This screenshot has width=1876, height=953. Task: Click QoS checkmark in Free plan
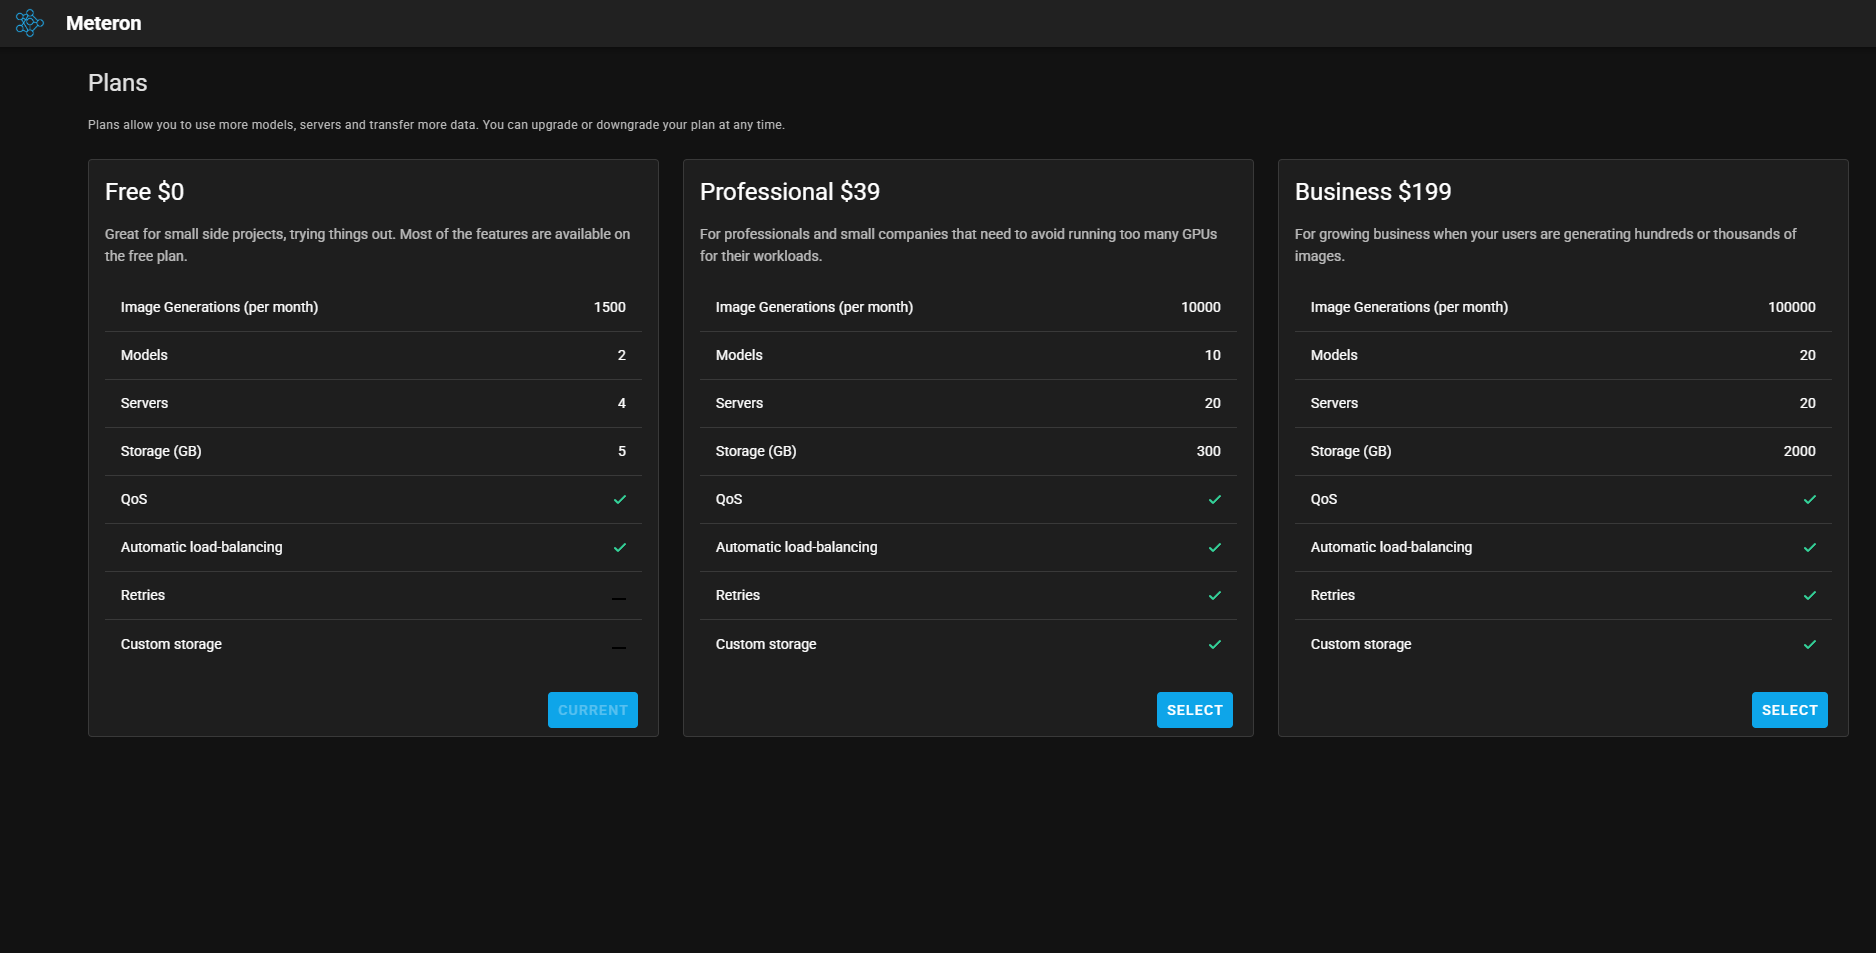620,500
